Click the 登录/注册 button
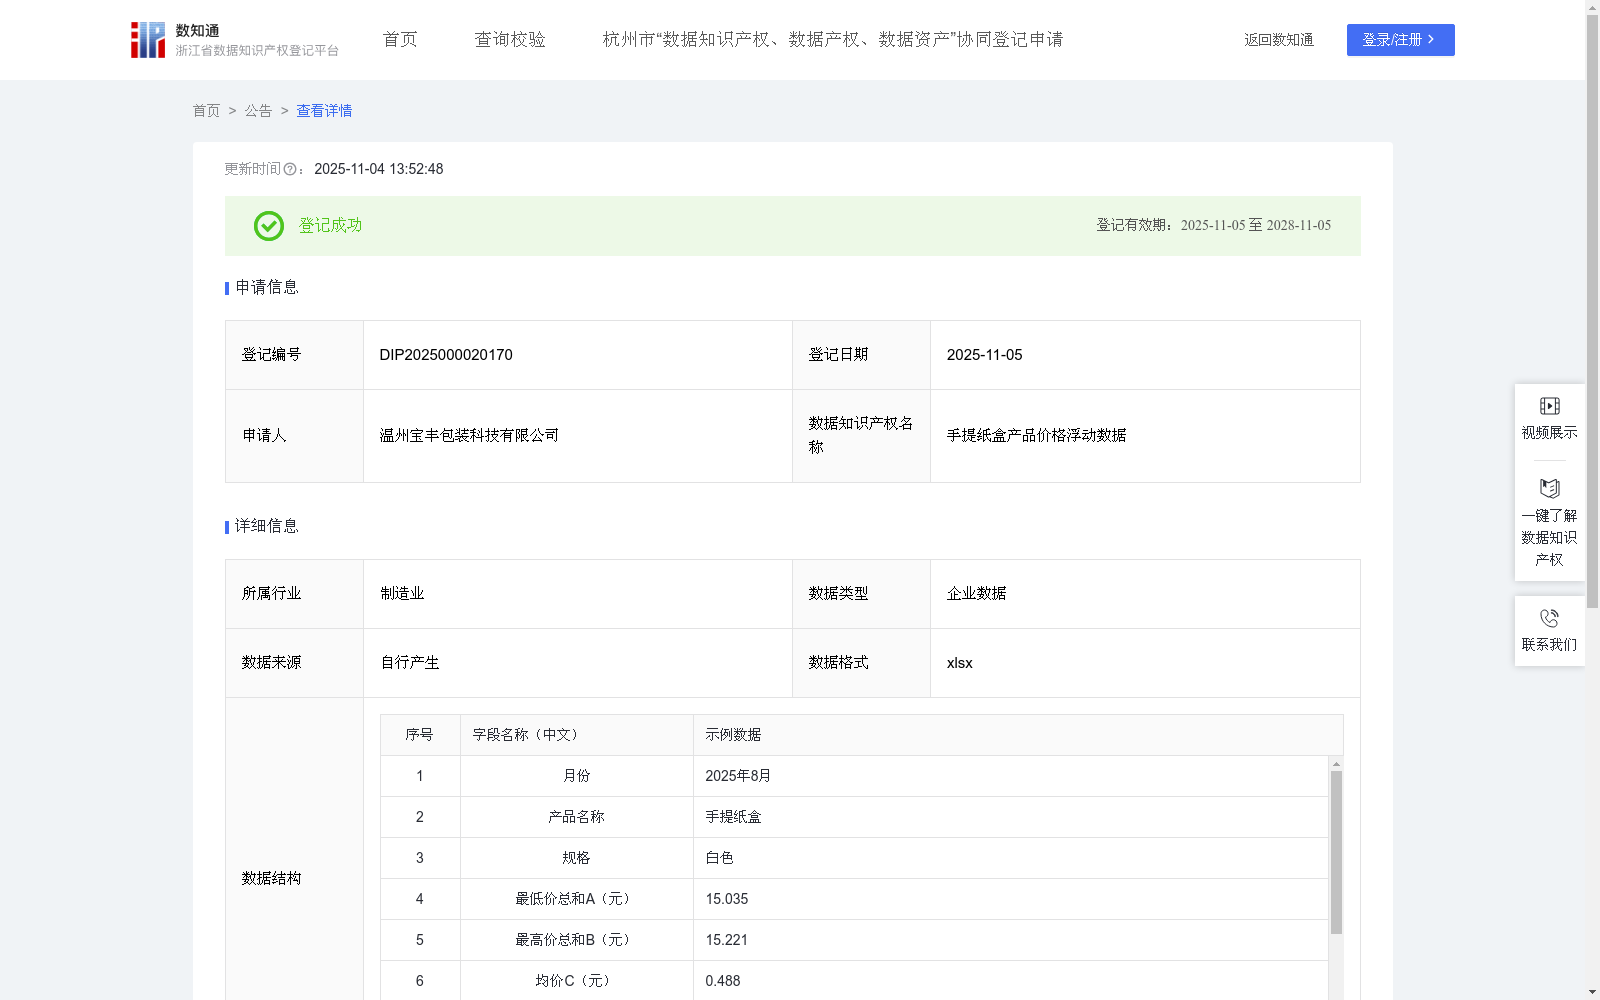Image resolution: width=1600 pixels, height=1000 pixels. click(1400, 40)
